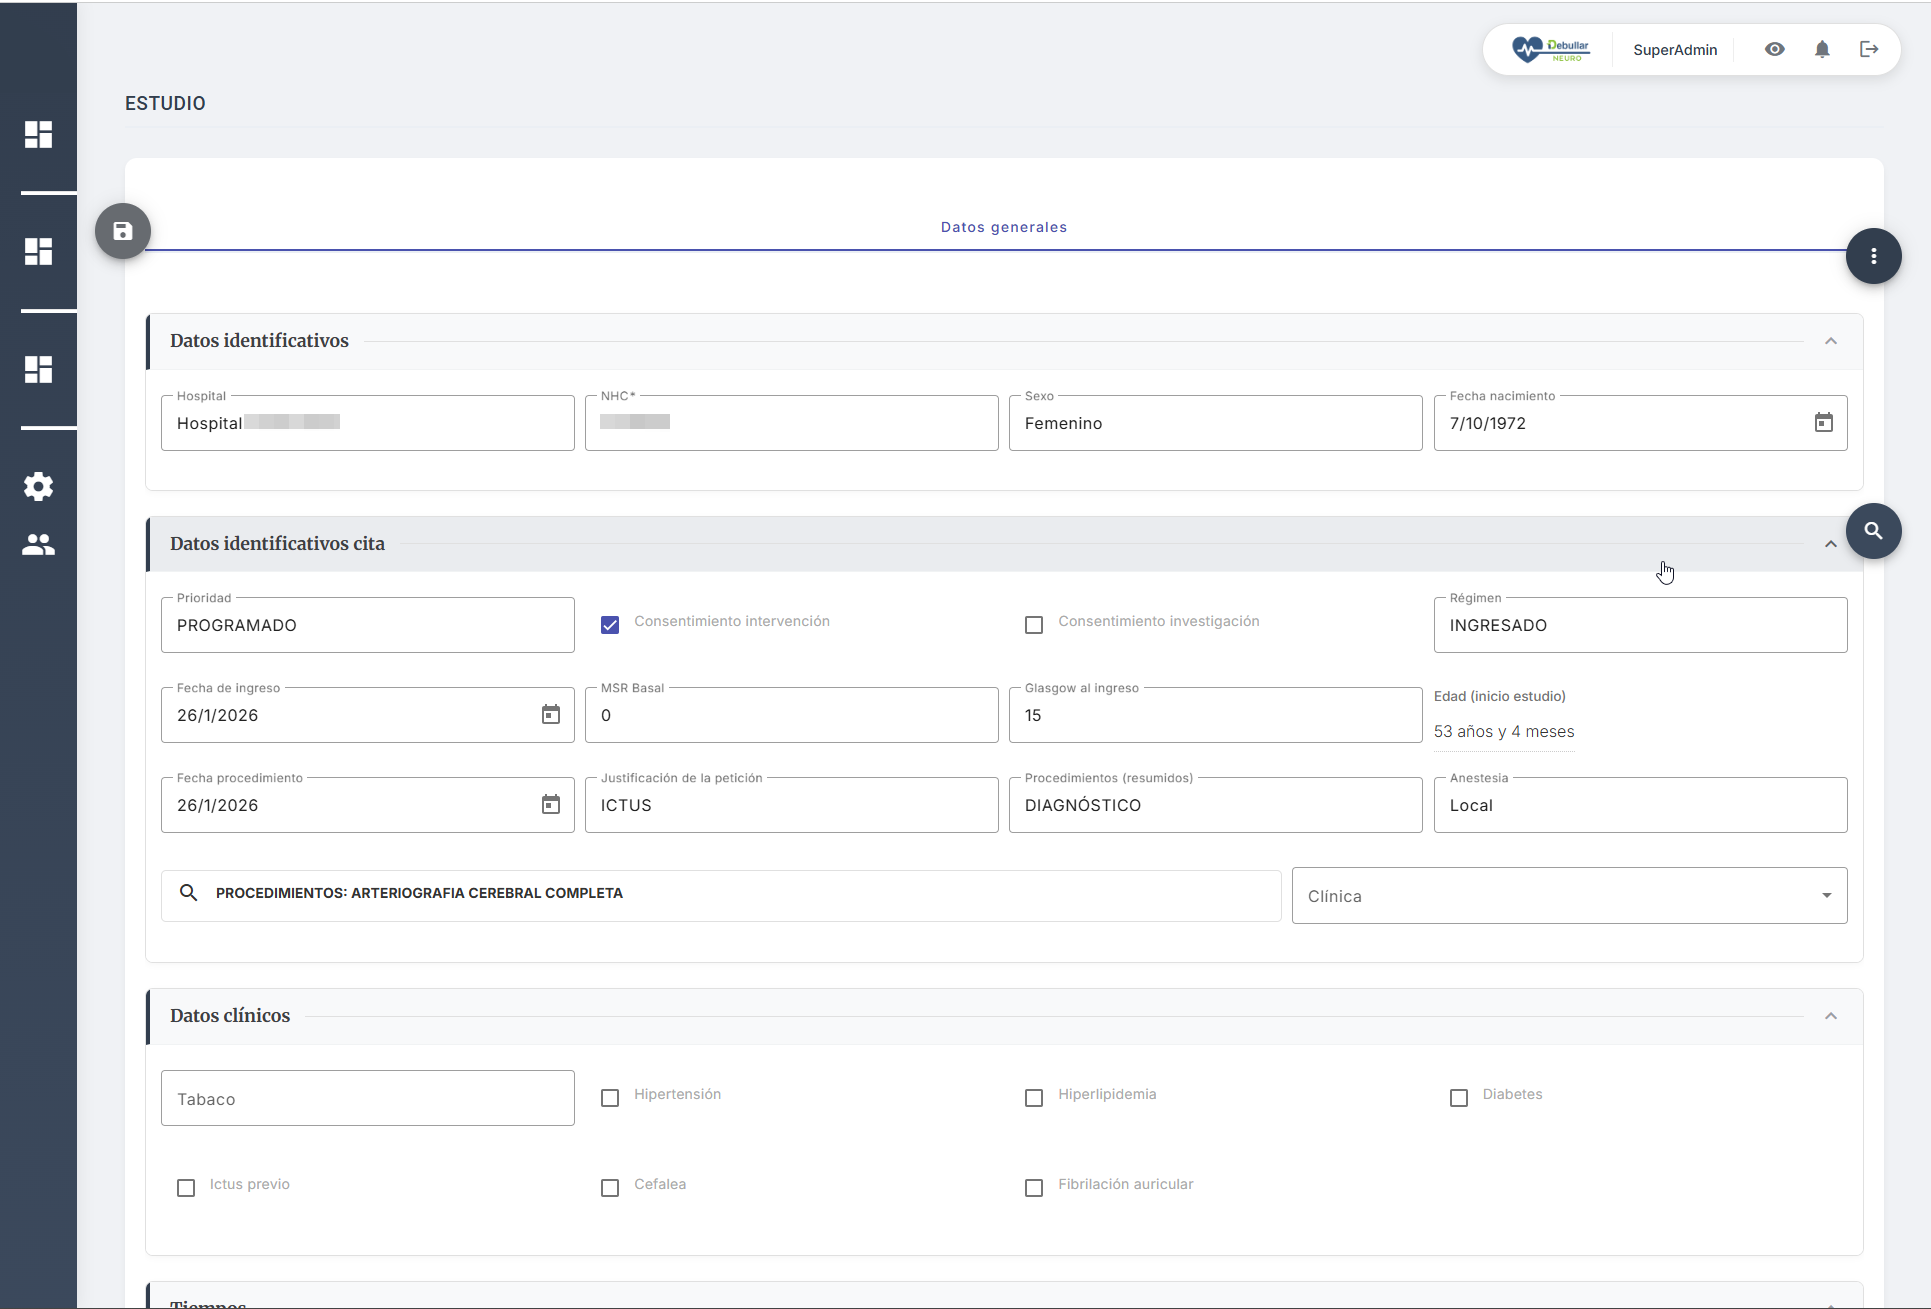Collapse the Datos identificativos section
1931x1309 pixels.
[x=1830, y=341]
